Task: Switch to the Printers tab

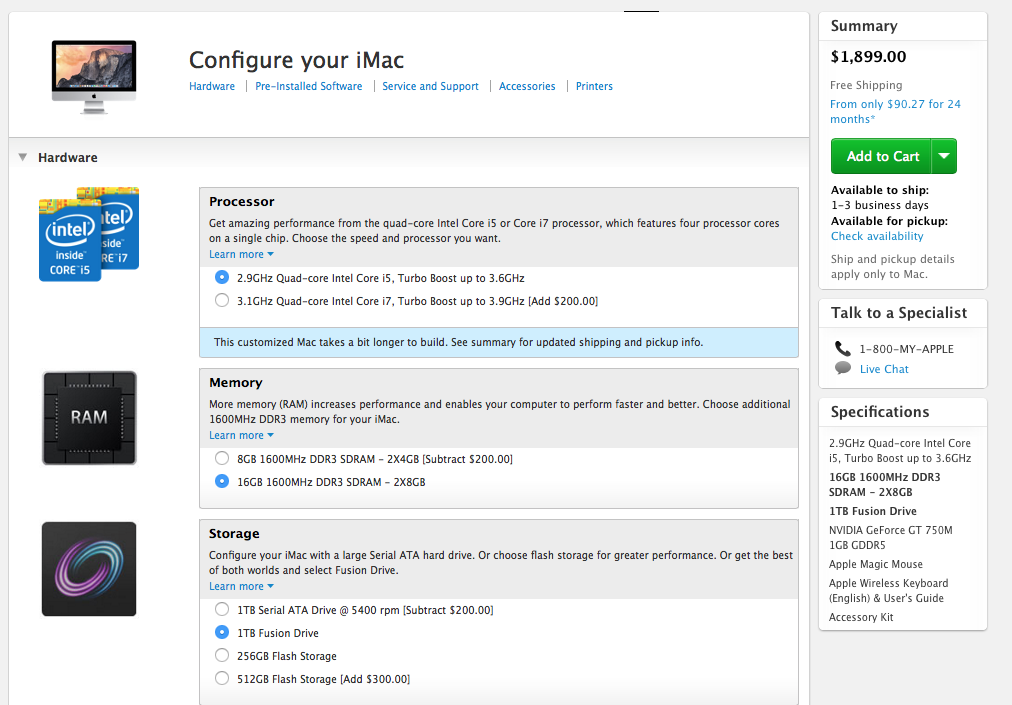Action: [x=594, y=86]
